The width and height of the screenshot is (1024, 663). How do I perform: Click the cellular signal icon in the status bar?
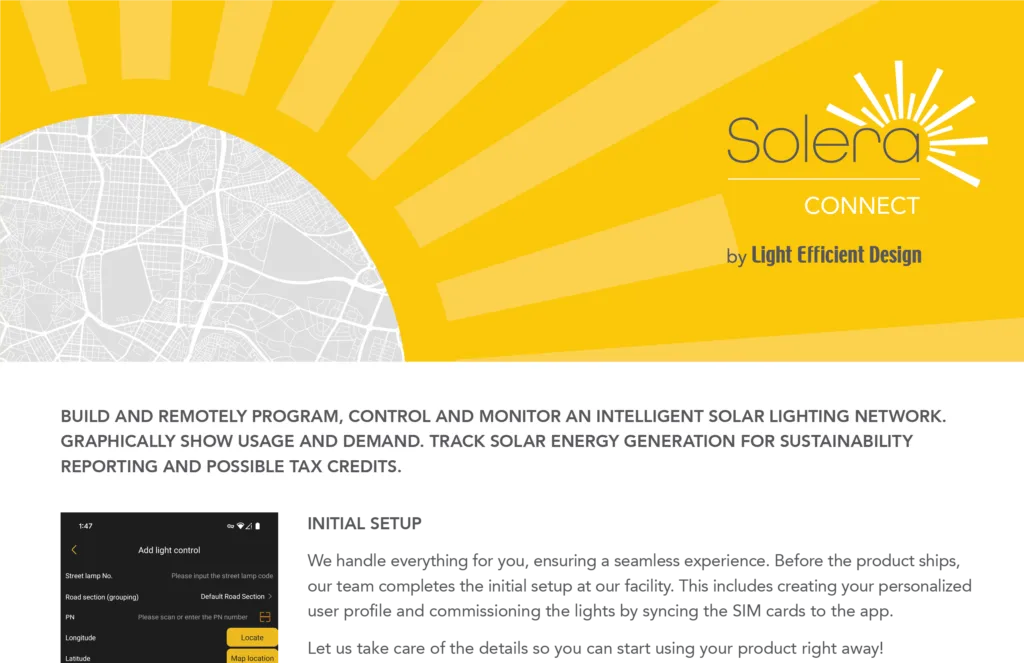tap(249, 526)
